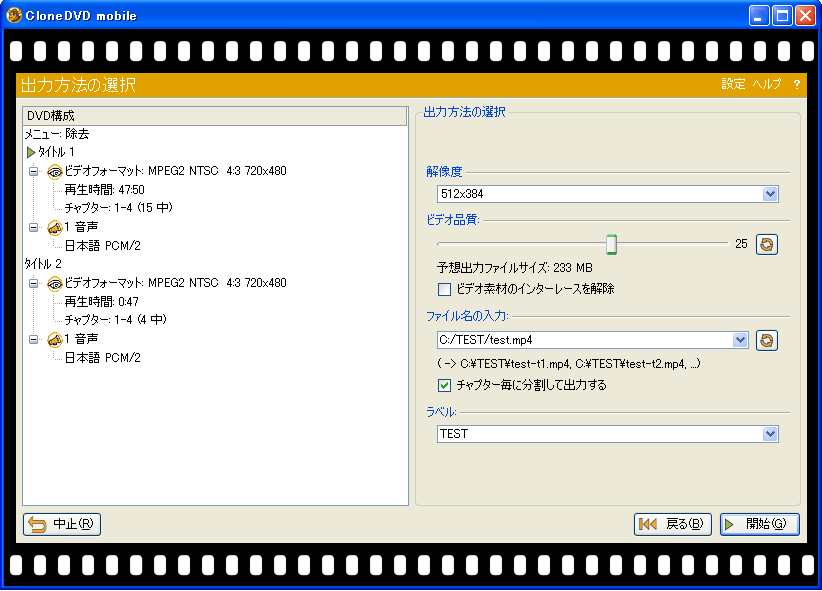
Task: Click the DVD構成 column header
Action: [x=215, y=116]
